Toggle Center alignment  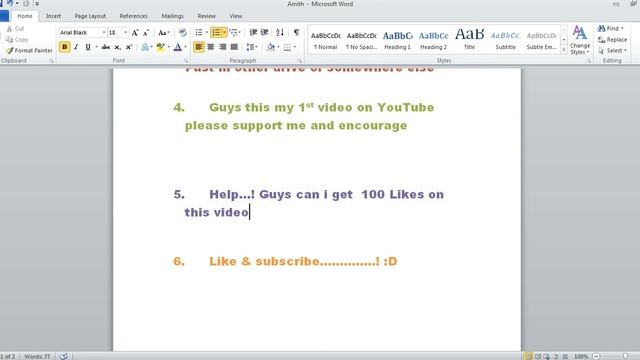coord(211,47)
